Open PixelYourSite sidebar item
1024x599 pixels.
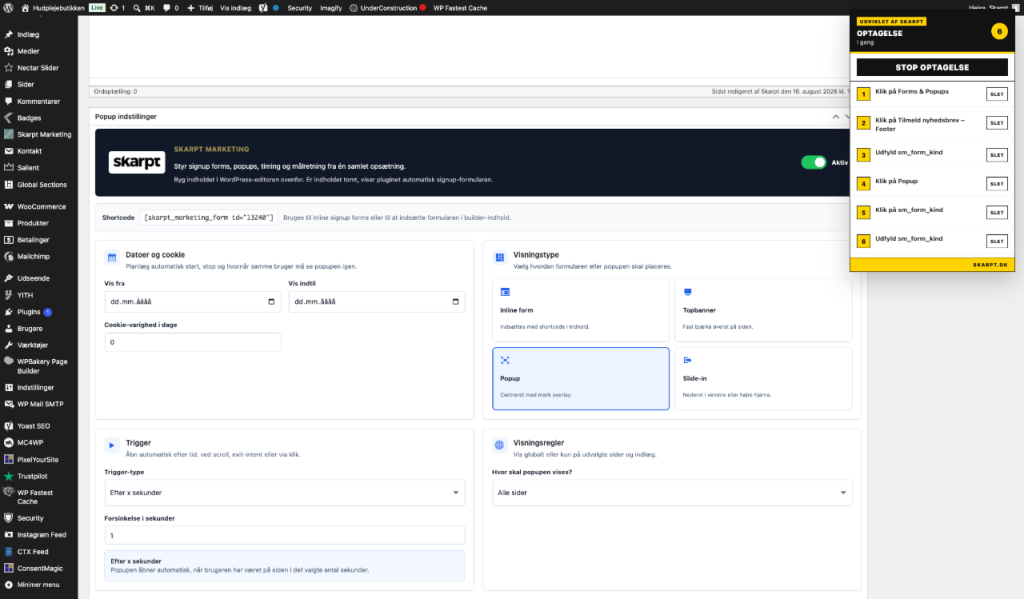tap(39, 459)
